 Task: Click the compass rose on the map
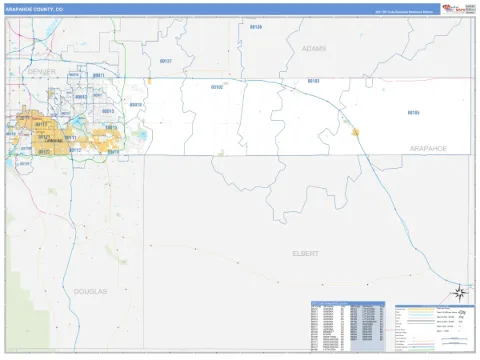(x=460, y=293)
